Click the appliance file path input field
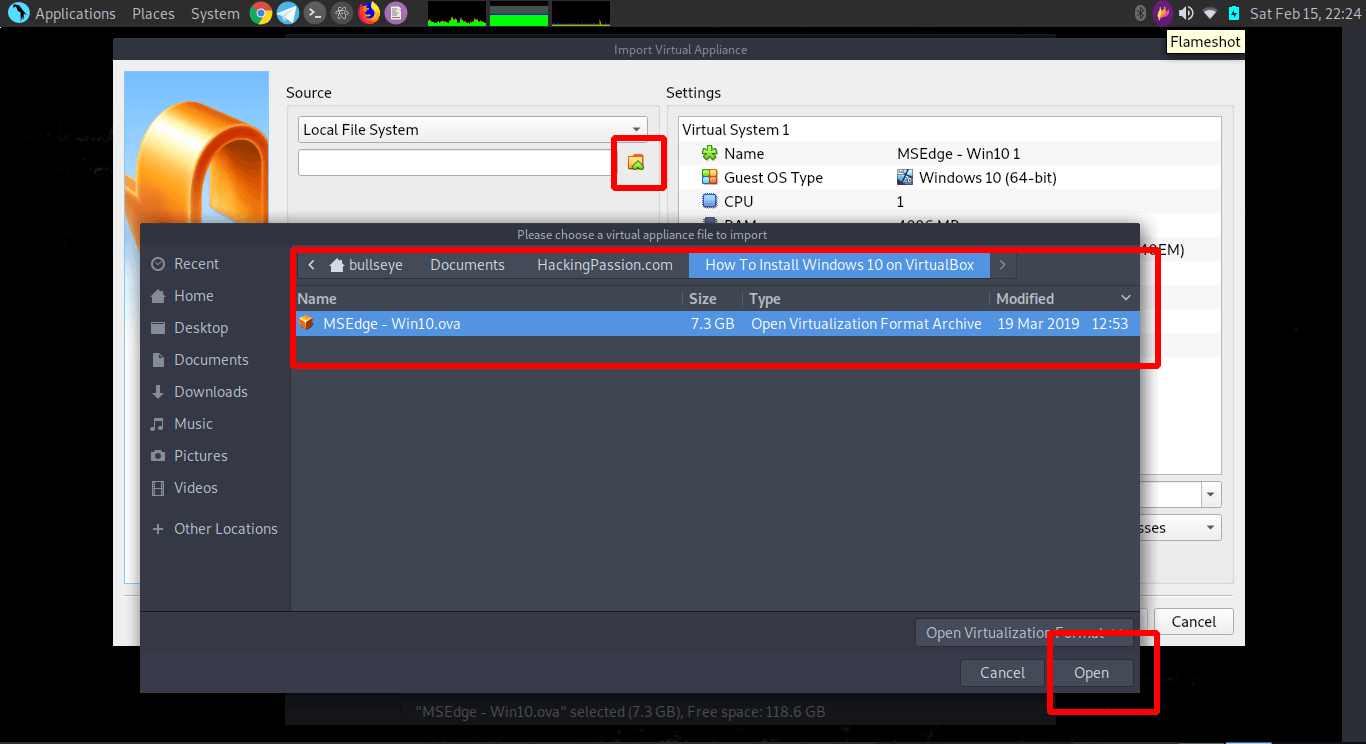Screen dimensions: 1366x744 (x=456, y=163)
